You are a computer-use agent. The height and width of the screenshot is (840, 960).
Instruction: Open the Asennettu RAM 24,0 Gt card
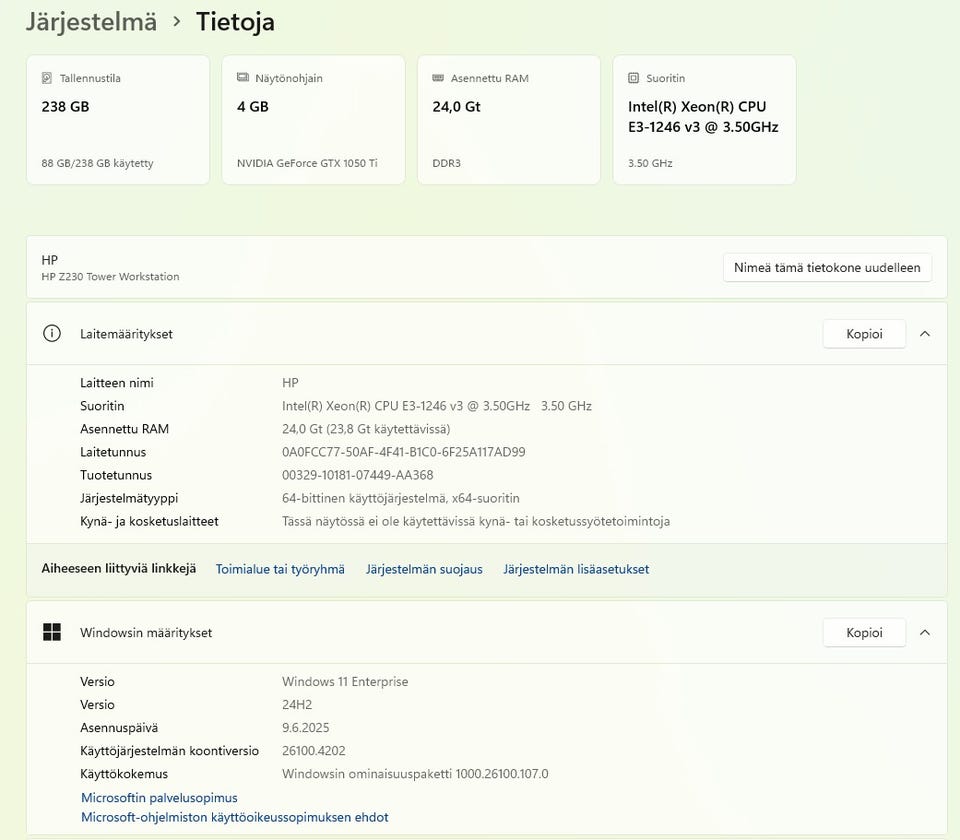pos(509,119)
